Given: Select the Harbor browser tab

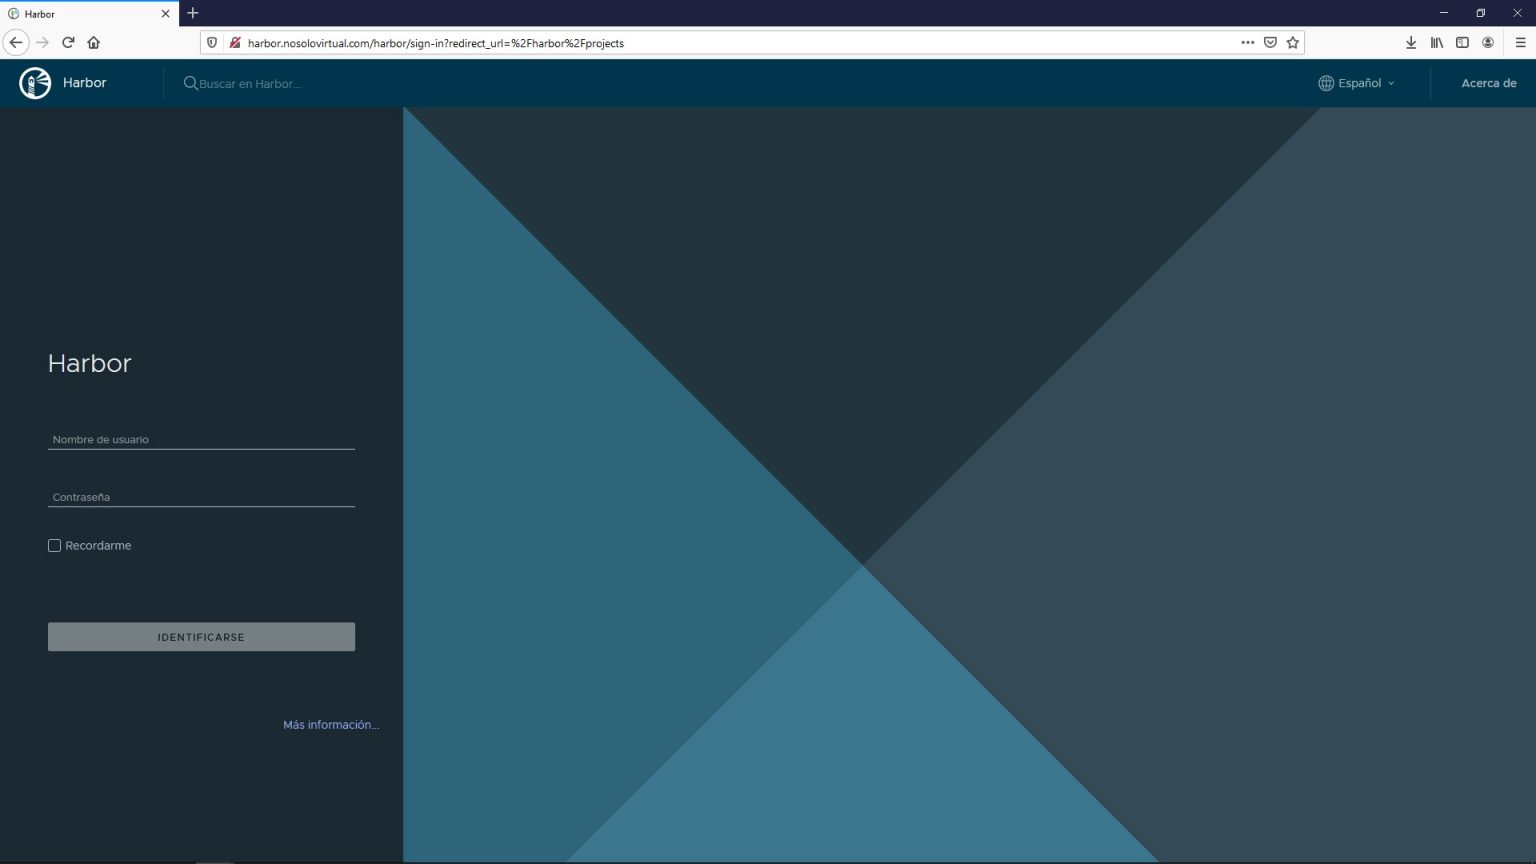Looking at the screenshot, I should coord(85,13).
